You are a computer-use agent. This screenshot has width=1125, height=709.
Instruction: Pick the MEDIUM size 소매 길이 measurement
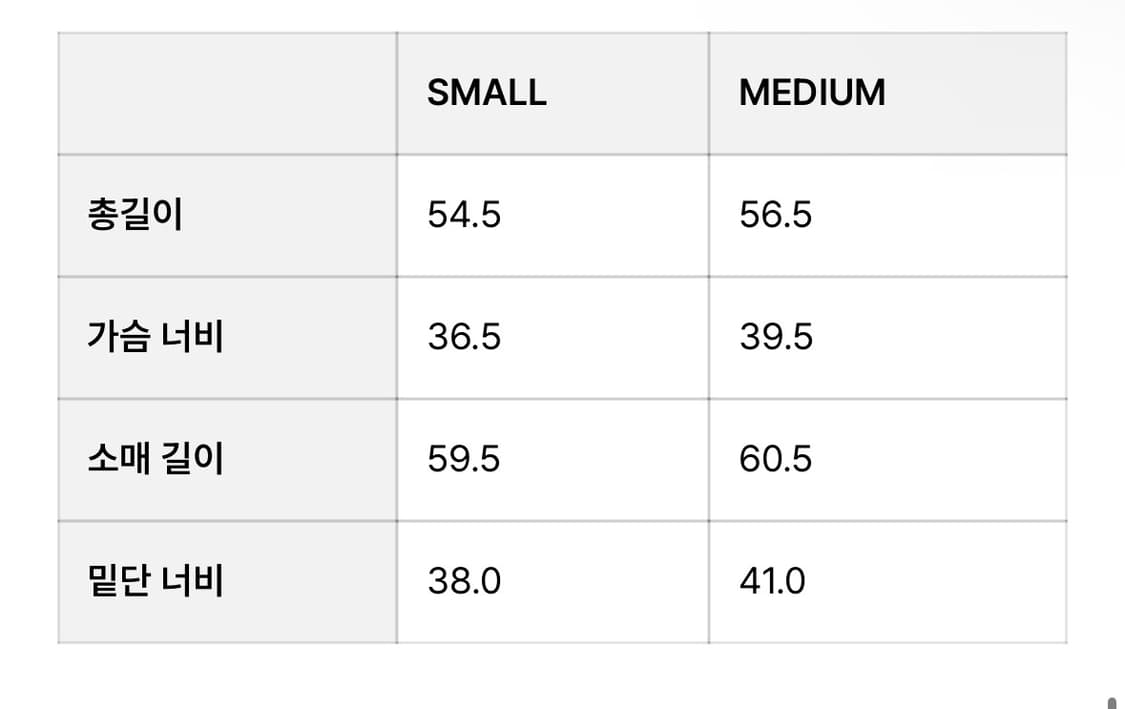click(x=776, y=459)
